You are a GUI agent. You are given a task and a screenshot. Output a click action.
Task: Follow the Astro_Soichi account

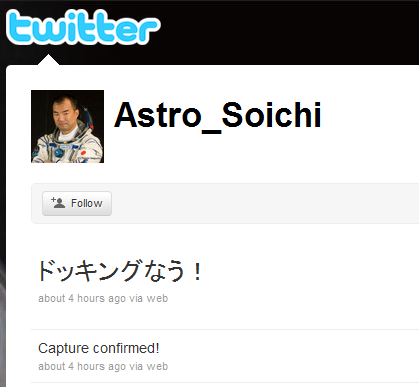point(77,203)
